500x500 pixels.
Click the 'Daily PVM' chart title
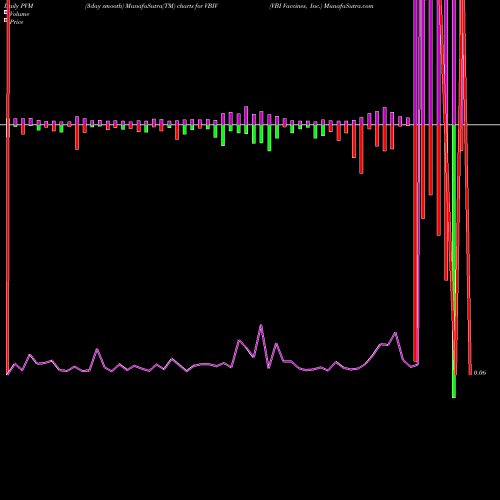[19, 6]
